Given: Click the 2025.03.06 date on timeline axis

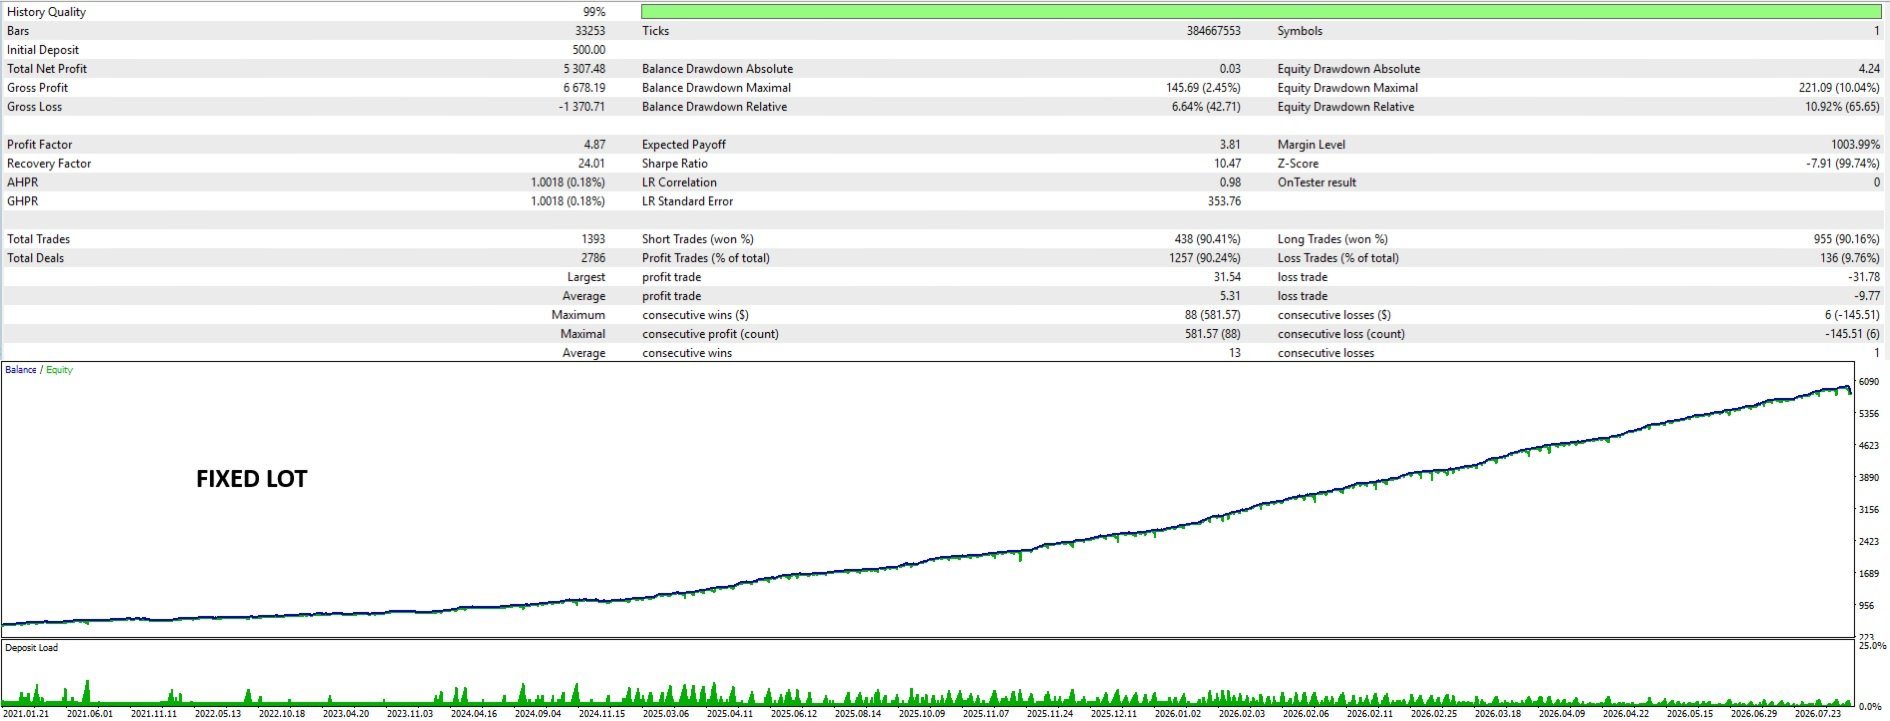Looking at the screenshot, I should coord(666,713).
